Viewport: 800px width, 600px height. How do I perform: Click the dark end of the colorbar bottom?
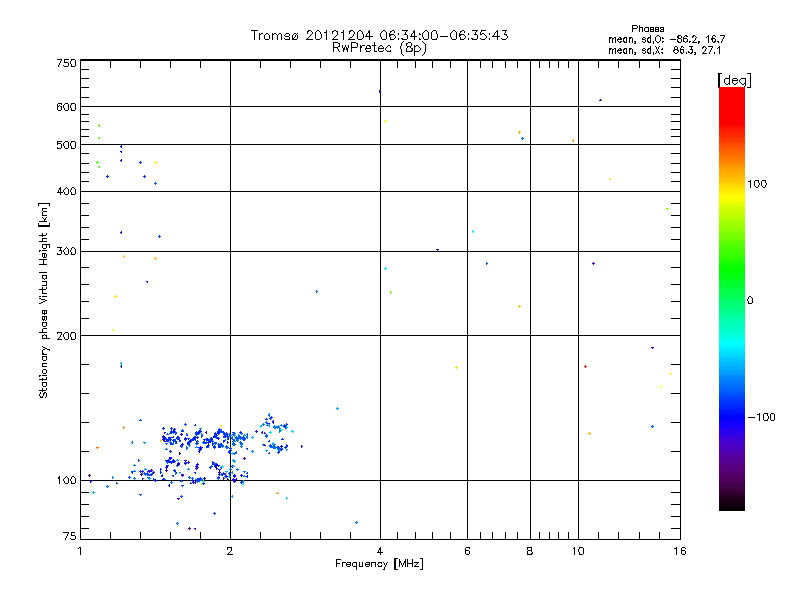click(732, 503)
